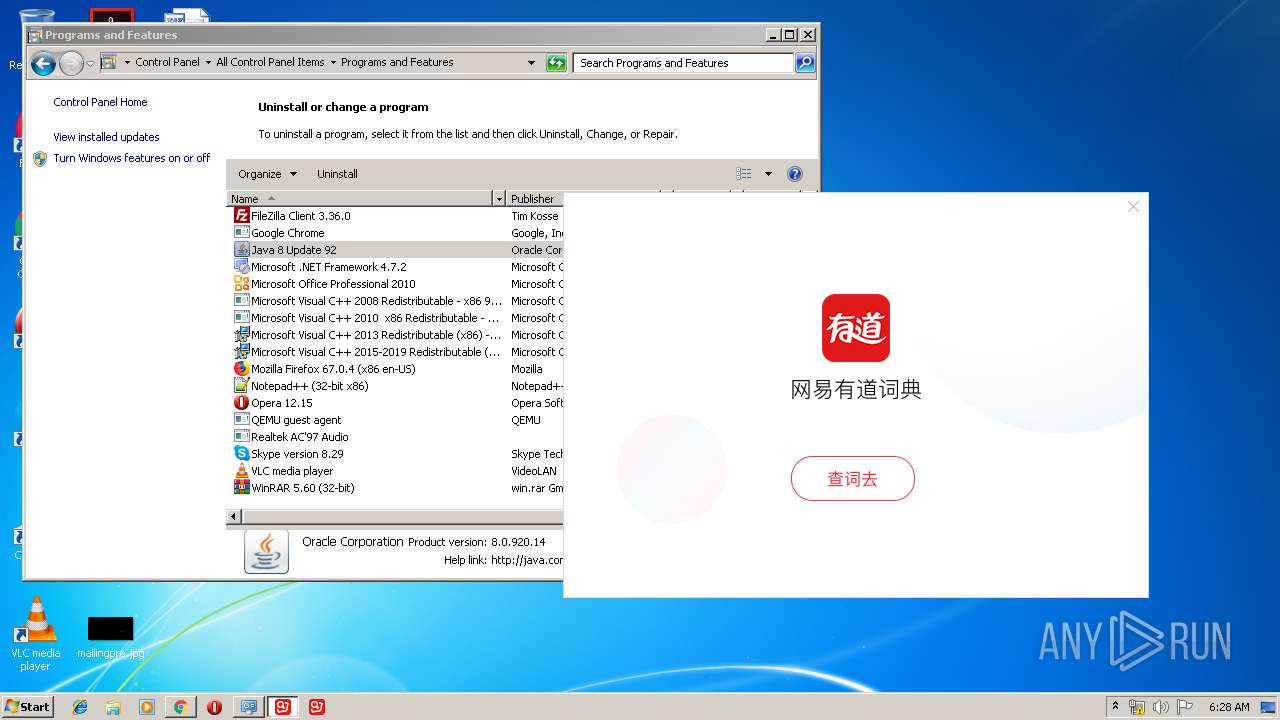Open Windows Explorer folder in taskbar
This screenshot has width=1280, height=720.
point(113,707)
